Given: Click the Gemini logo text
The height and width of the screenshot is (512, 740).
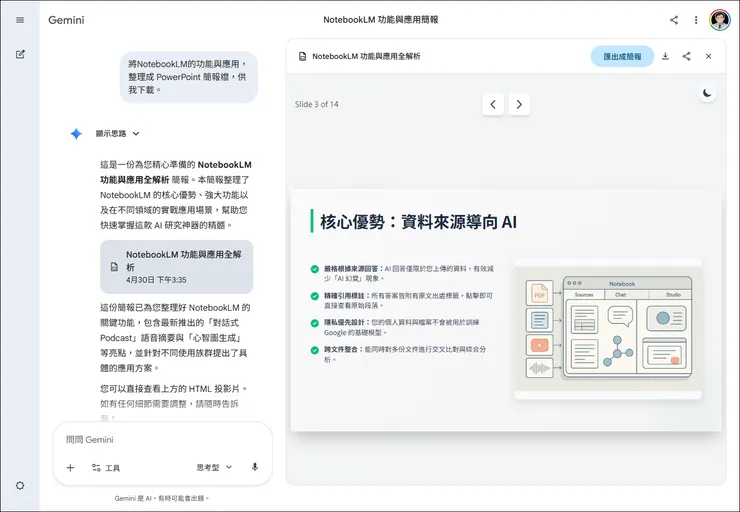Looking at the screenshot, I should click(x=66, y=20).
